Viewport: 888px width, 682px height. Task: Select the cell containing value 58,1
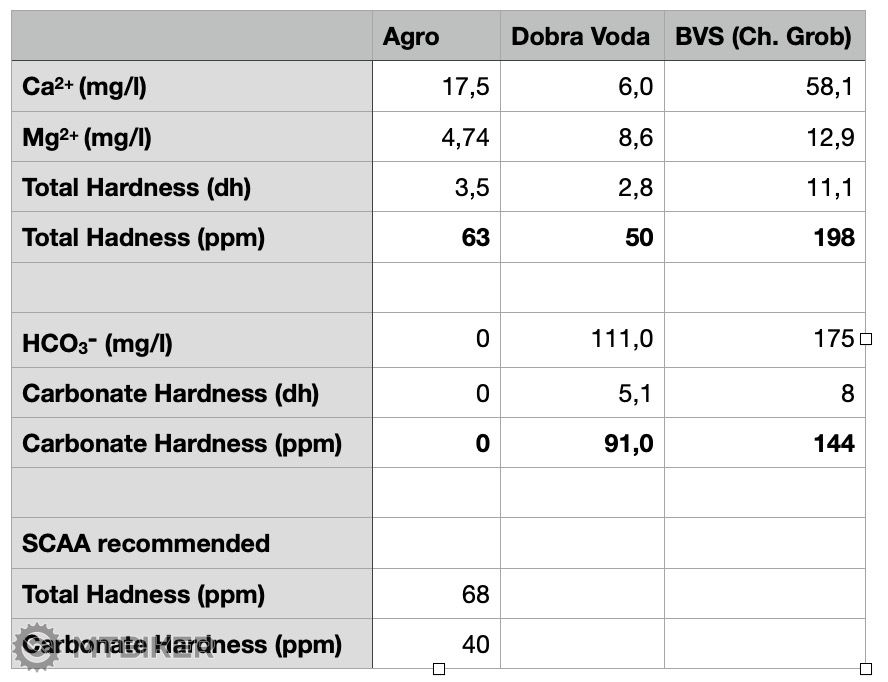click(x=765, y=87)
